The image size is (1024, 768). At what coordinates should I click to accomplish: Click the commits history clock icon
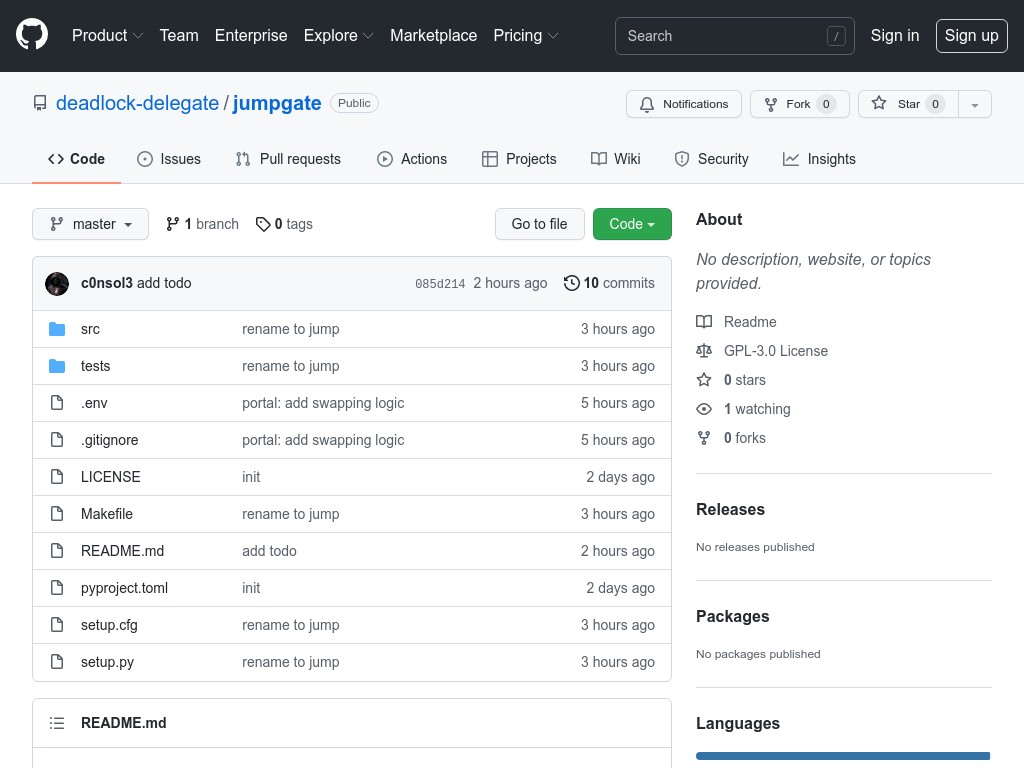point(571,283)
